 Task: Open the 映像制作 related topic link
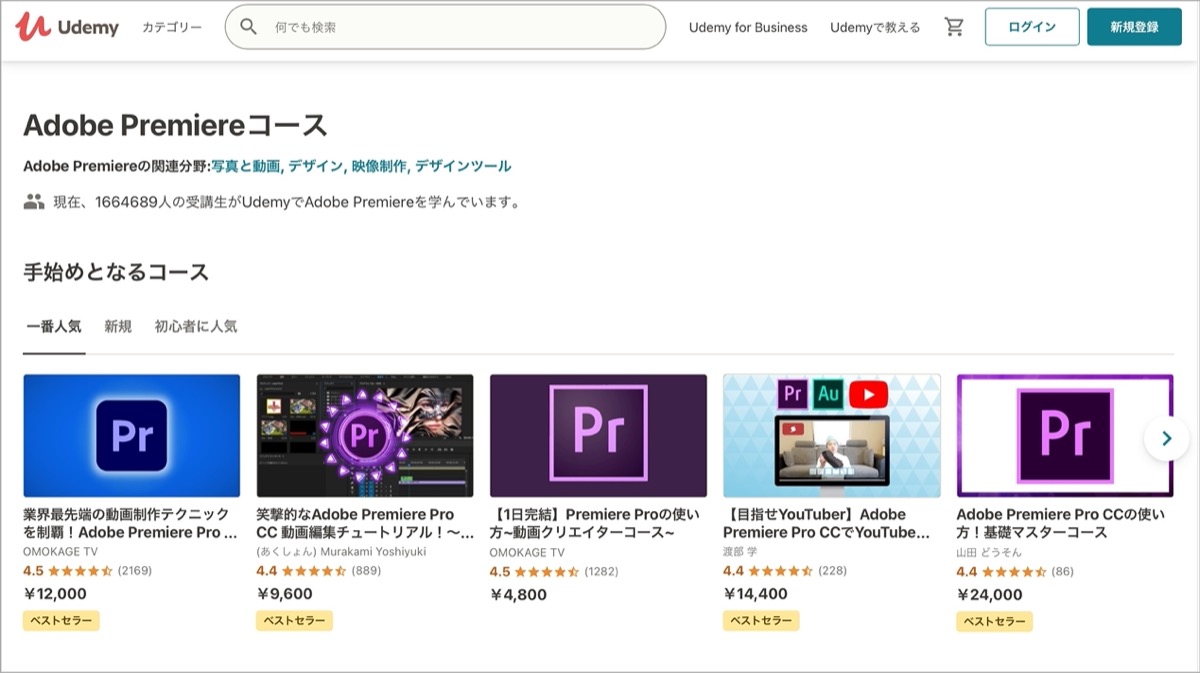(x=379, y=166)
